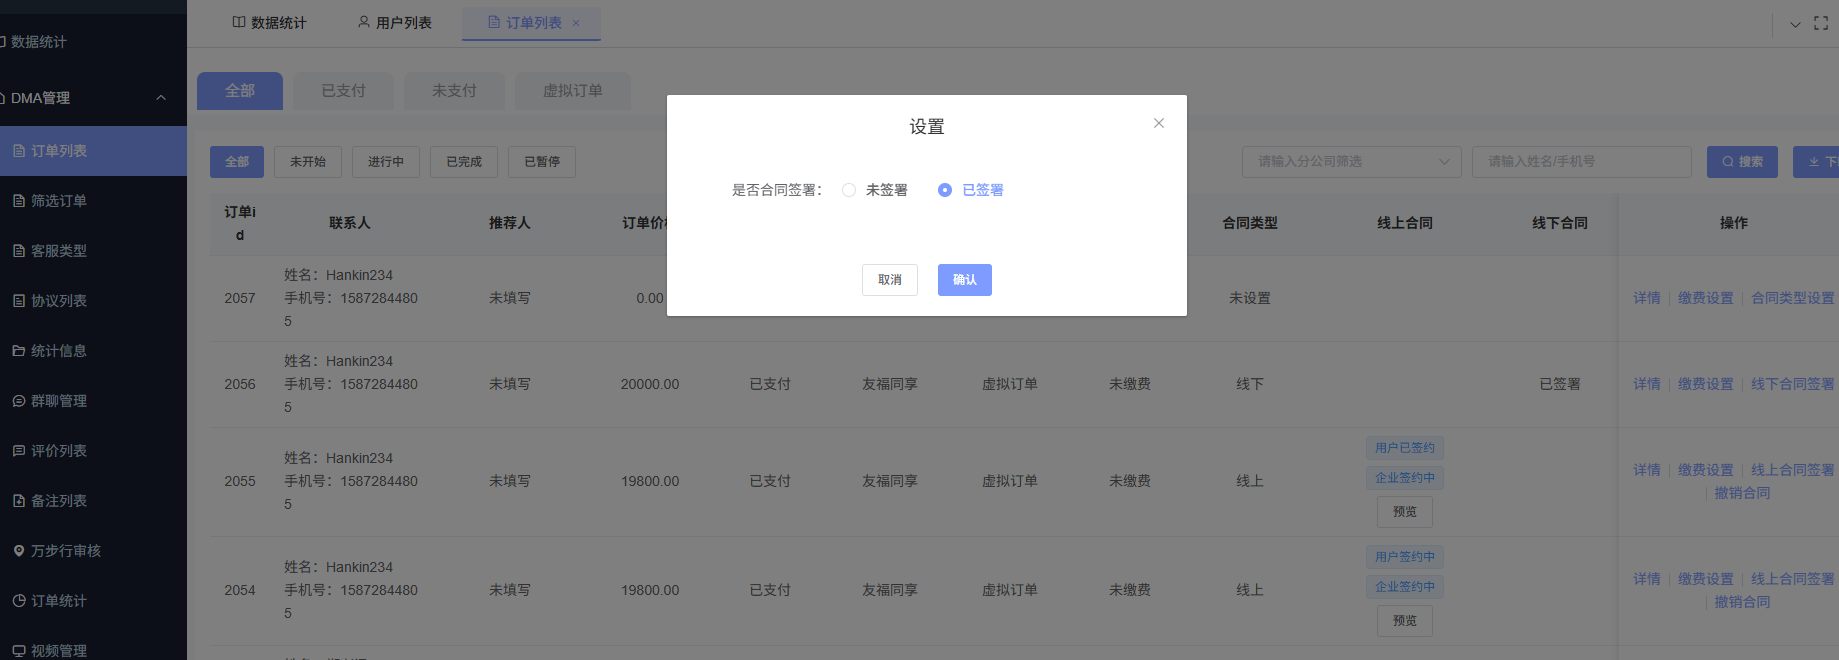Open 统计信息 in the sidebar
This screenshot has width=1839, height=660.
tap(58, 351)
